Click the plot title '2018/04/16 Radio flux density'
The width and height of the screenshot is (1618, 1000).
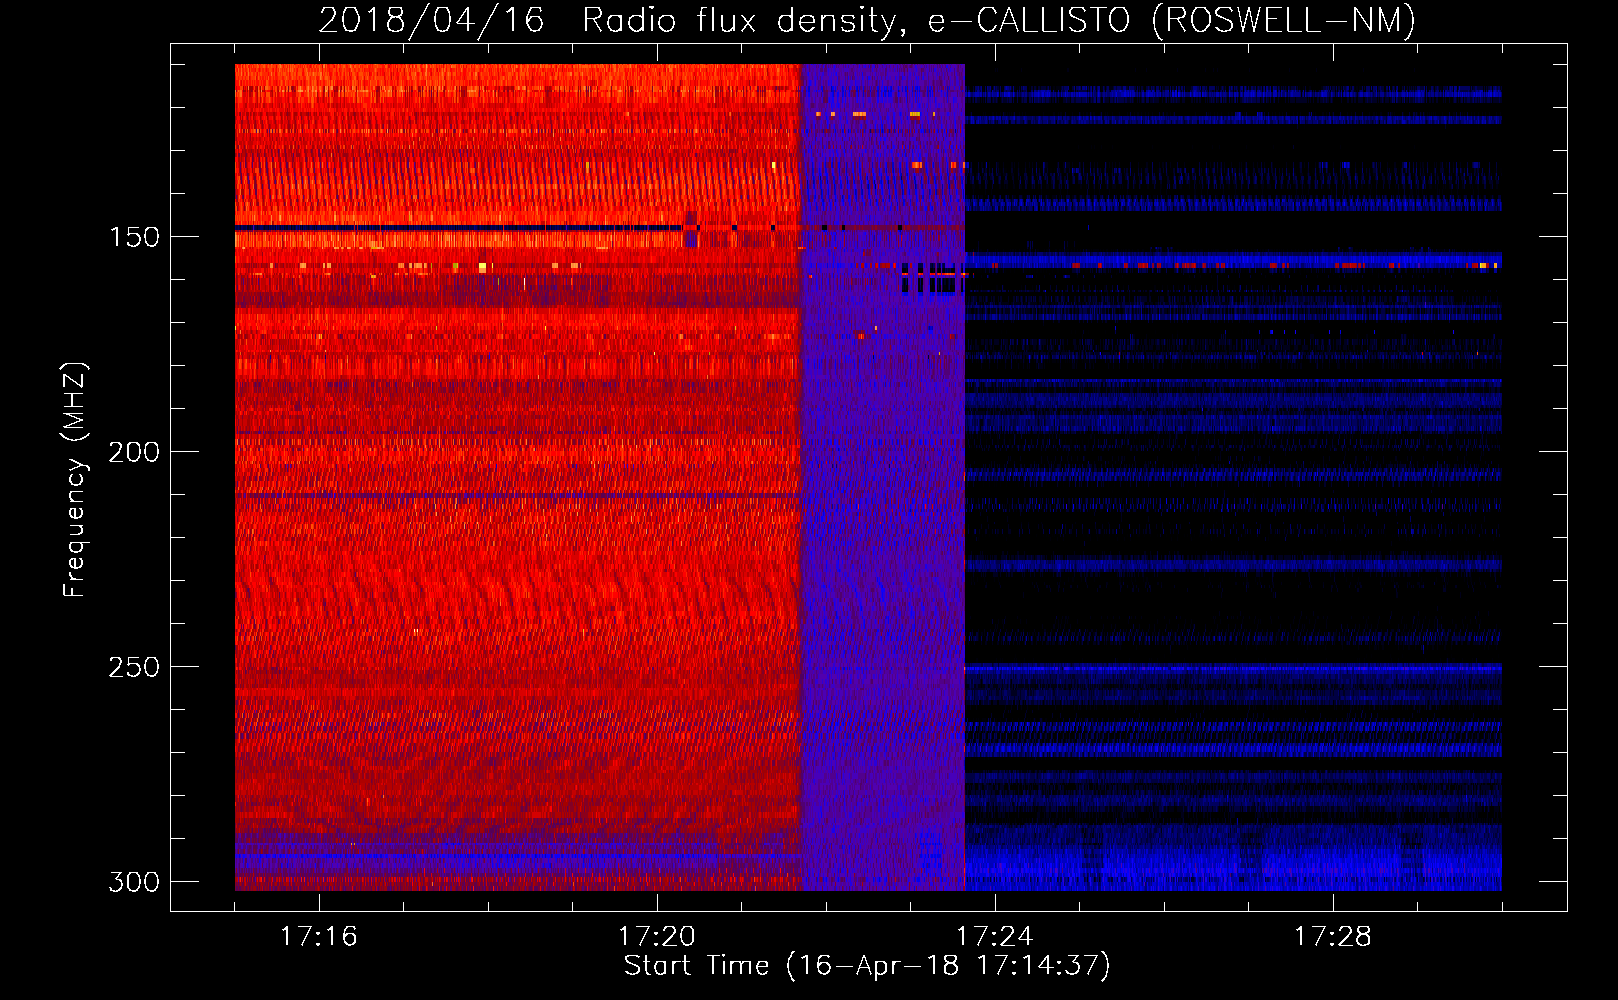(866, 20)
